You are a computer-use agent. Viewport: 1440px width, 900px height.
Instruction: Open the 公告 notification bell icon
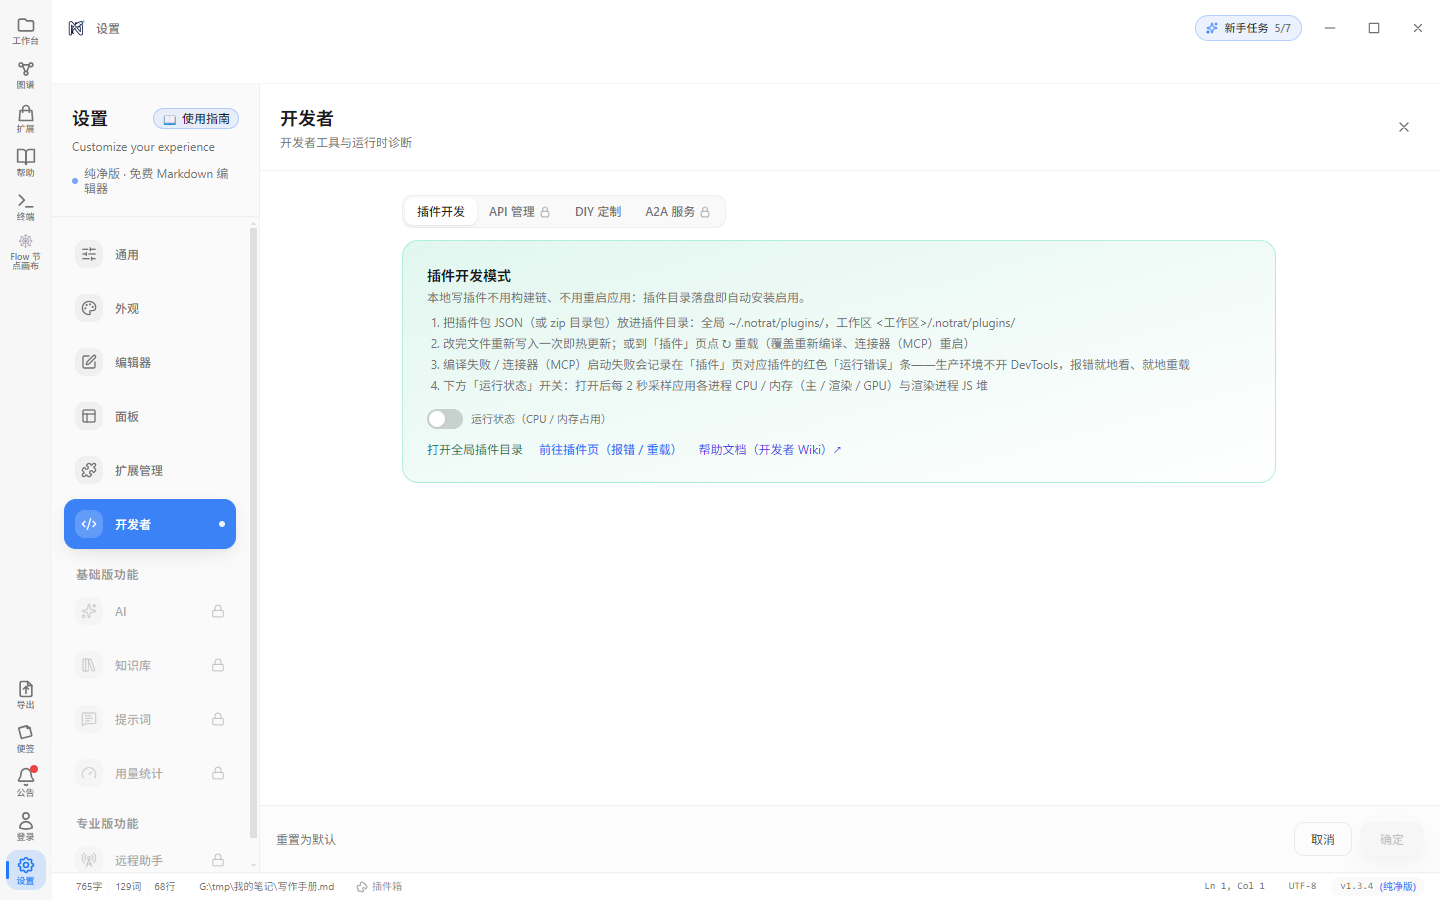26,782
